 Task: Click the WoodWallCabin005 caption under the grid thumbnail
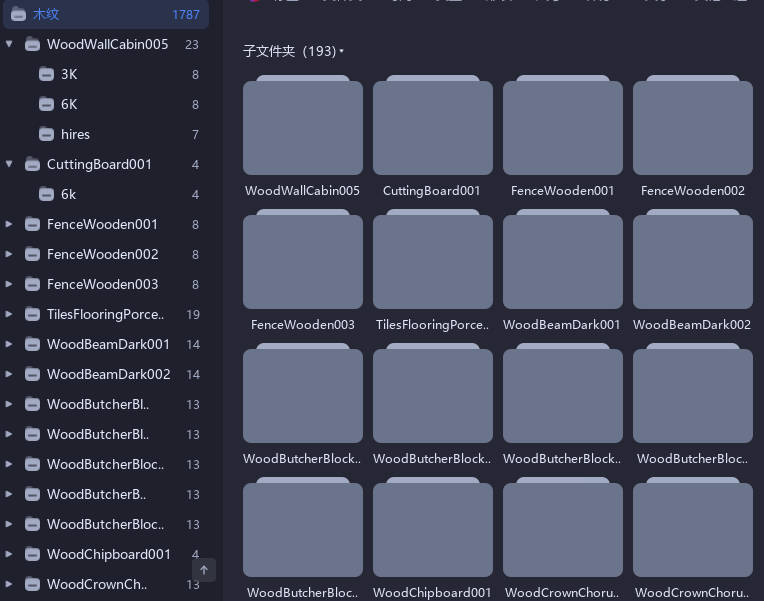pos(302,191)
